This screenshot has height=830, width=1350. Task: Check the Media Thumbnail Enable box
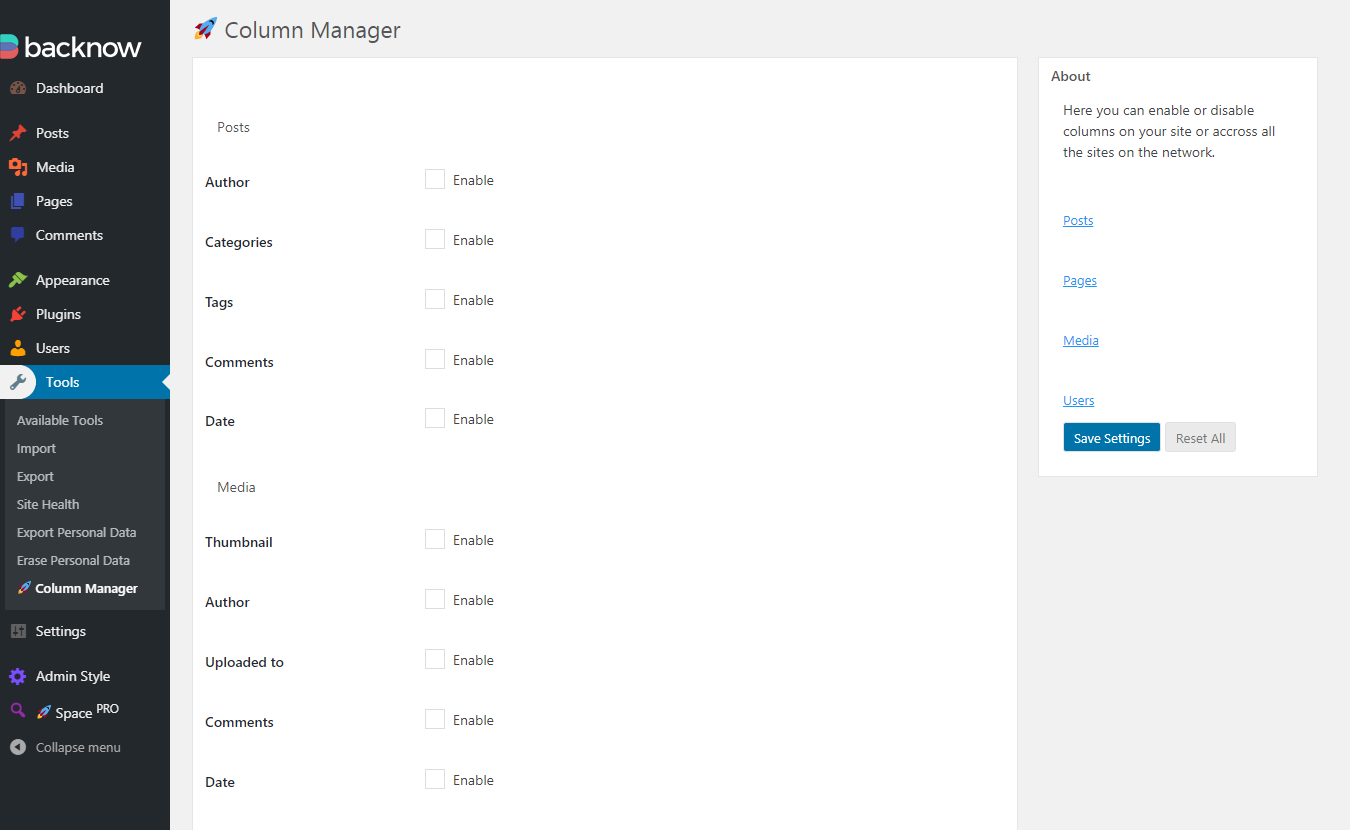pos(435,539)
